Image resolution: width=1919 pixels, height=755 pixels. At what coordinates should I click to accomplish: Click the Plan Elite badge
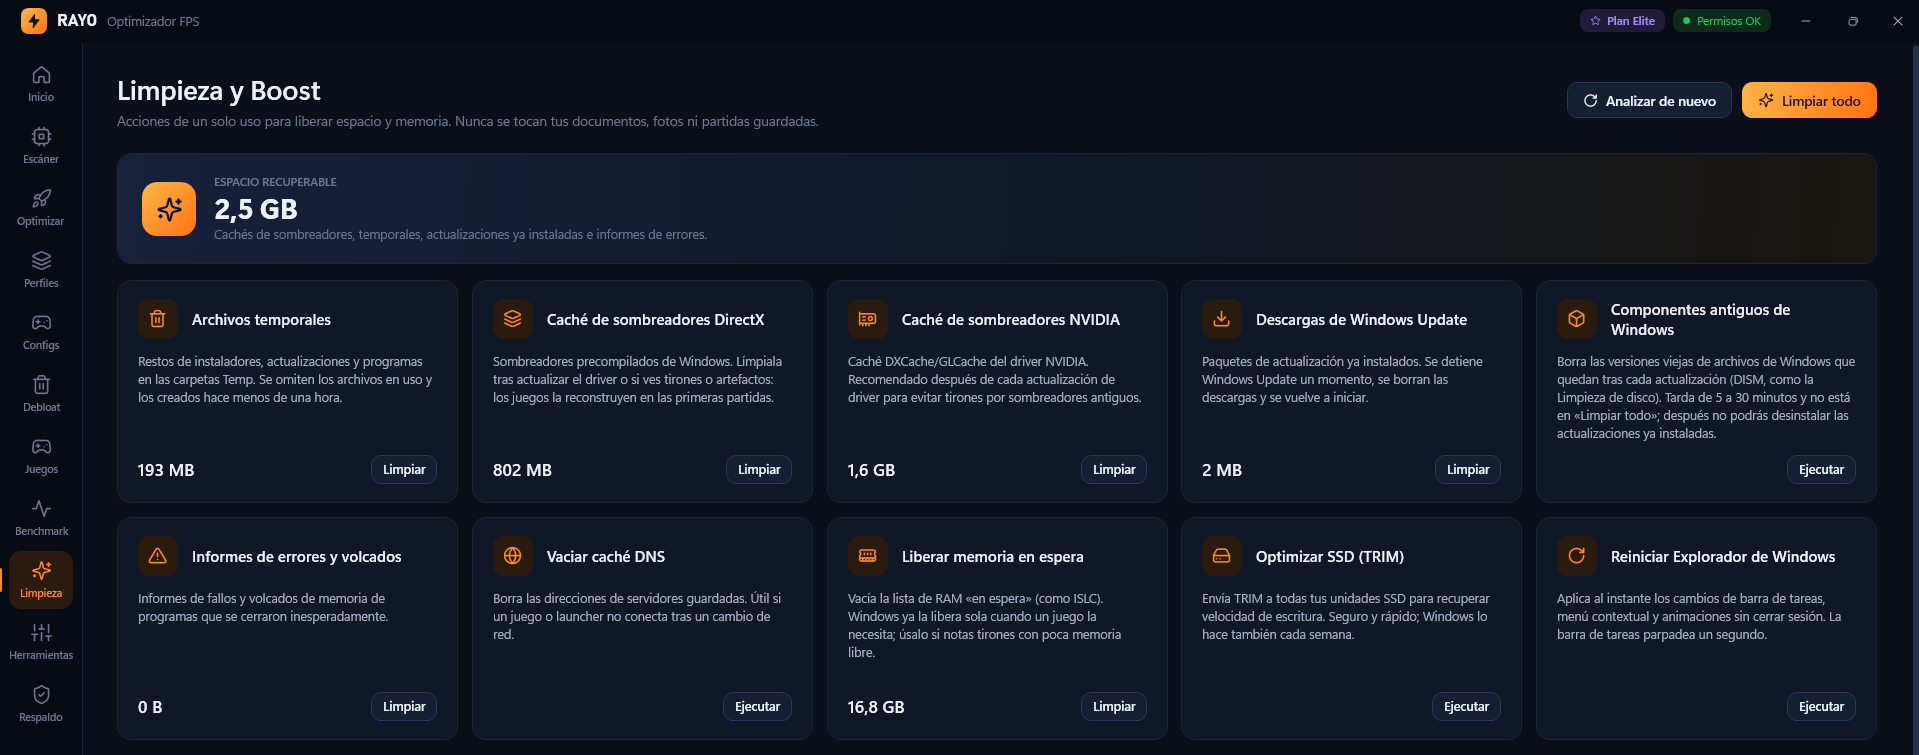click(x=1622, y=21)
